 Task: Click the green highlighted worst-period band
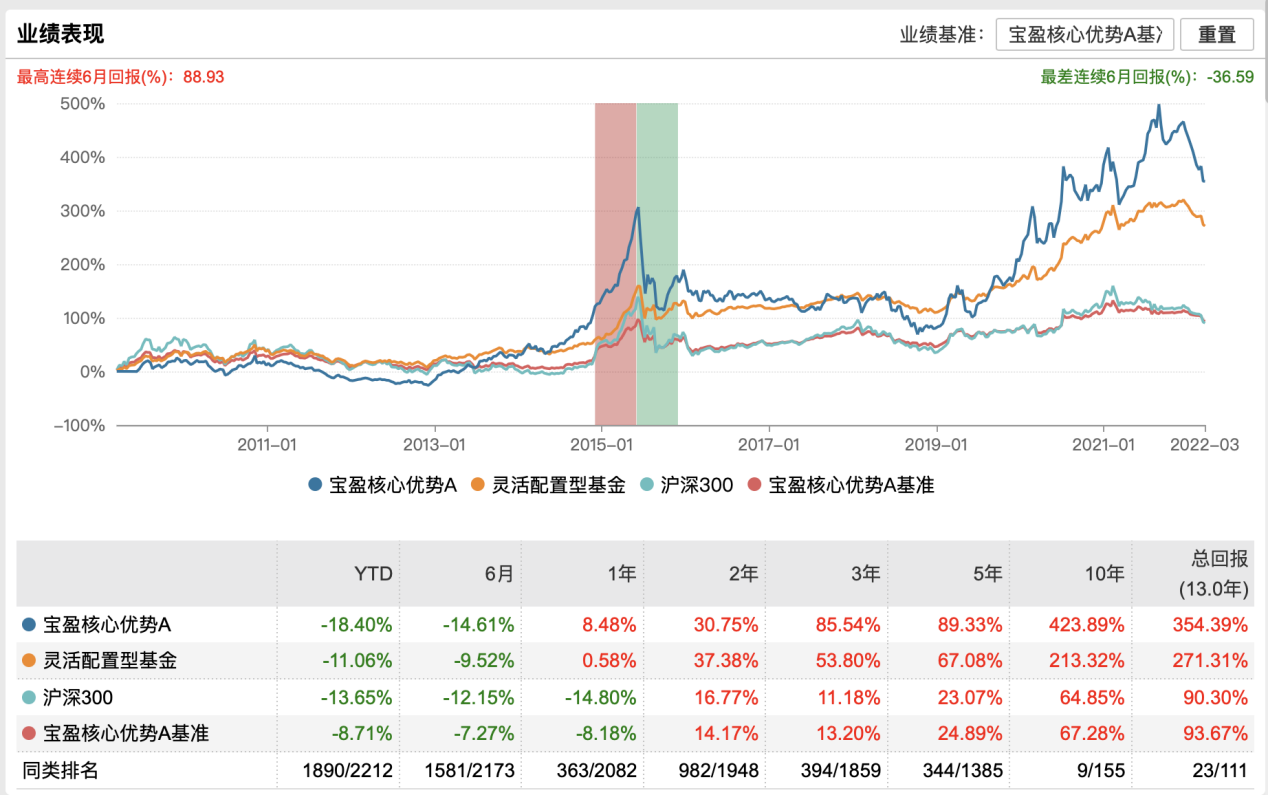pyautogui.click(x=657, y=264)
